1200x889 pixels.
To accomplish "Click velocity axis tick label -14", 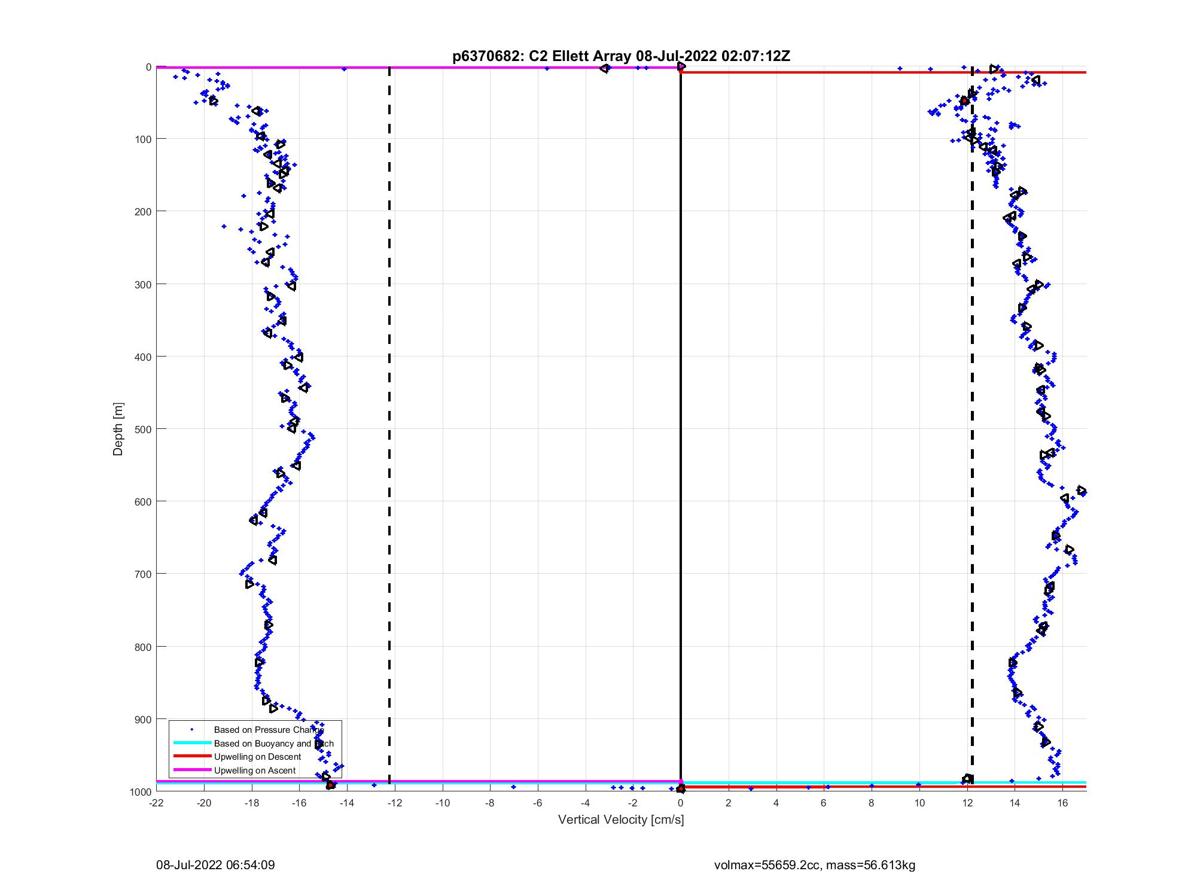I will [x=347, y=802].
